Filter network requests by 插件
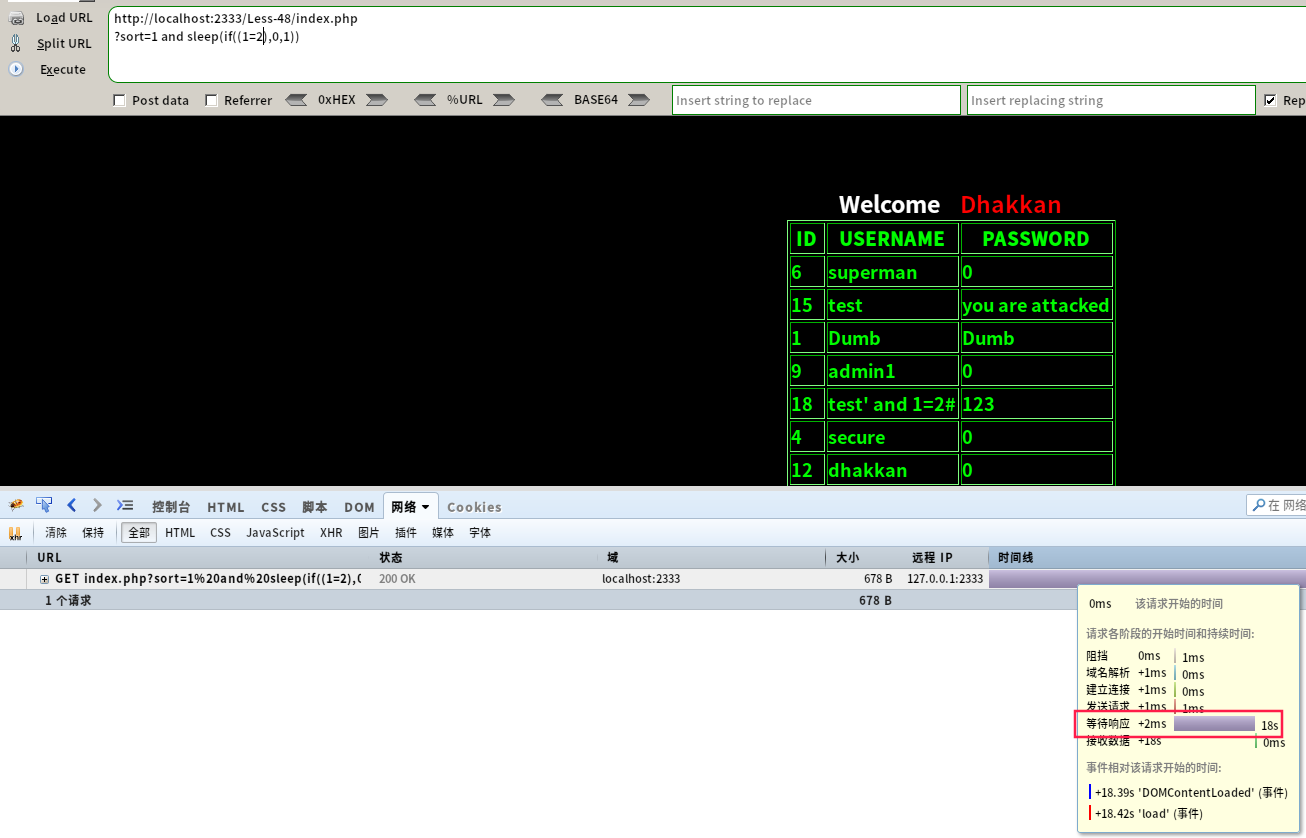Screen dimensions: 1306x838 406,533
